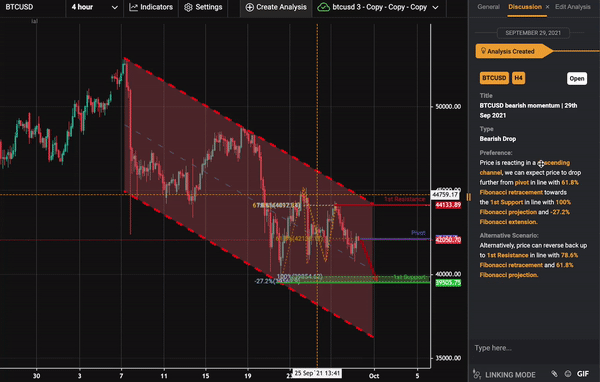The height and width of the screenshot is (382, 600).
Task: Click the Pivot label on the chart
Action: pos(418,233)
